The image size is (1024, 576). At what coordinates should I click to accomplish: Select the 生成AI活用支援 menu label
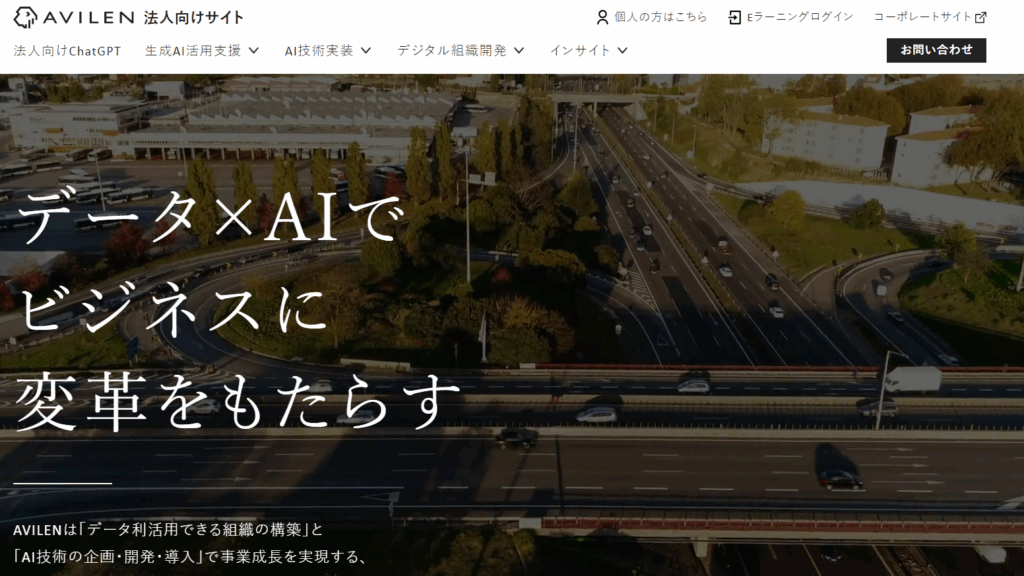coord(193,50)
